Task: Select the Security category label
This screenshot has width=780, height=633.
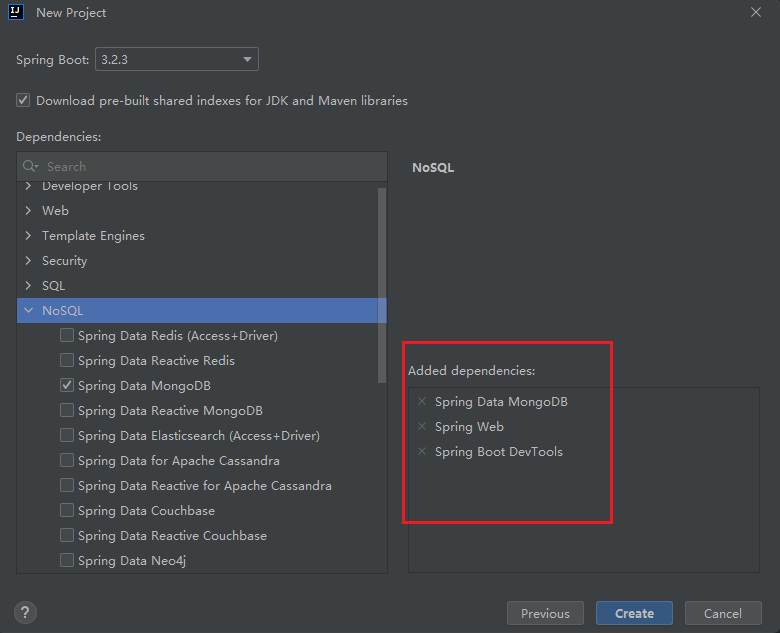Action: [x=64, y=260]
